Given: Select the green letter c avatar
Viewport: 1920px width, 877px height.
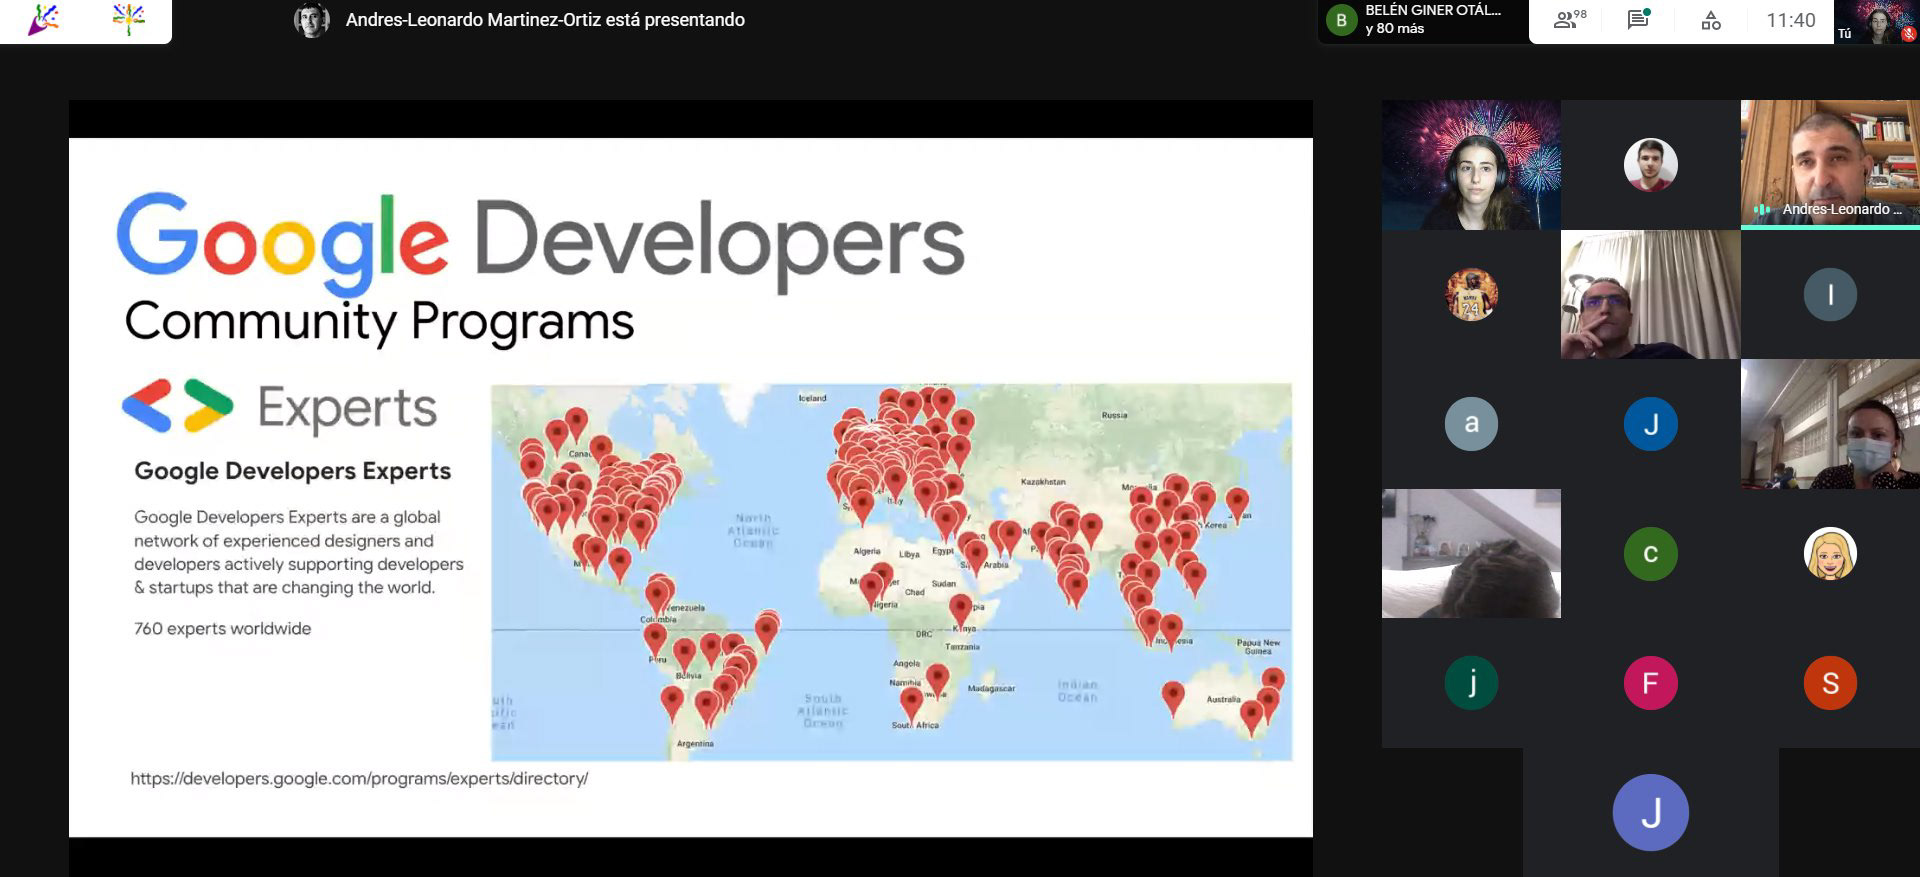Looking at the screenshot, I should click(1650, 553).
